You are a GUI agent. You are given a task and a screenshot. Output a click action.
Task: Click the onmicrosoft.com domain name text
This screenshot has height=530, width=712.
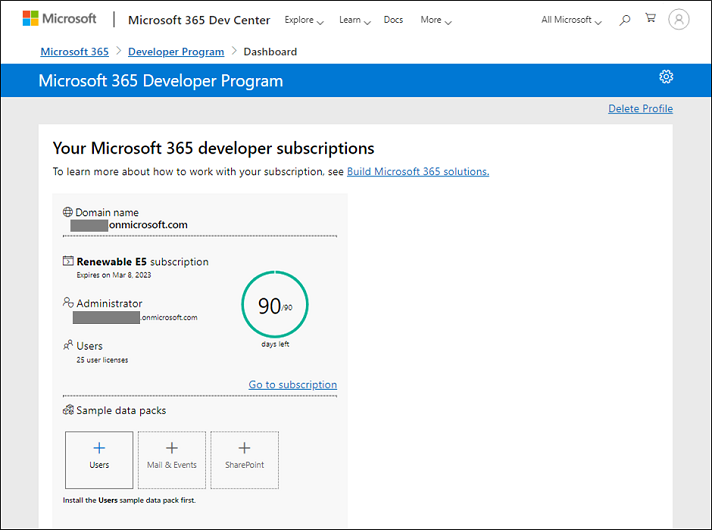pos(148,225)
